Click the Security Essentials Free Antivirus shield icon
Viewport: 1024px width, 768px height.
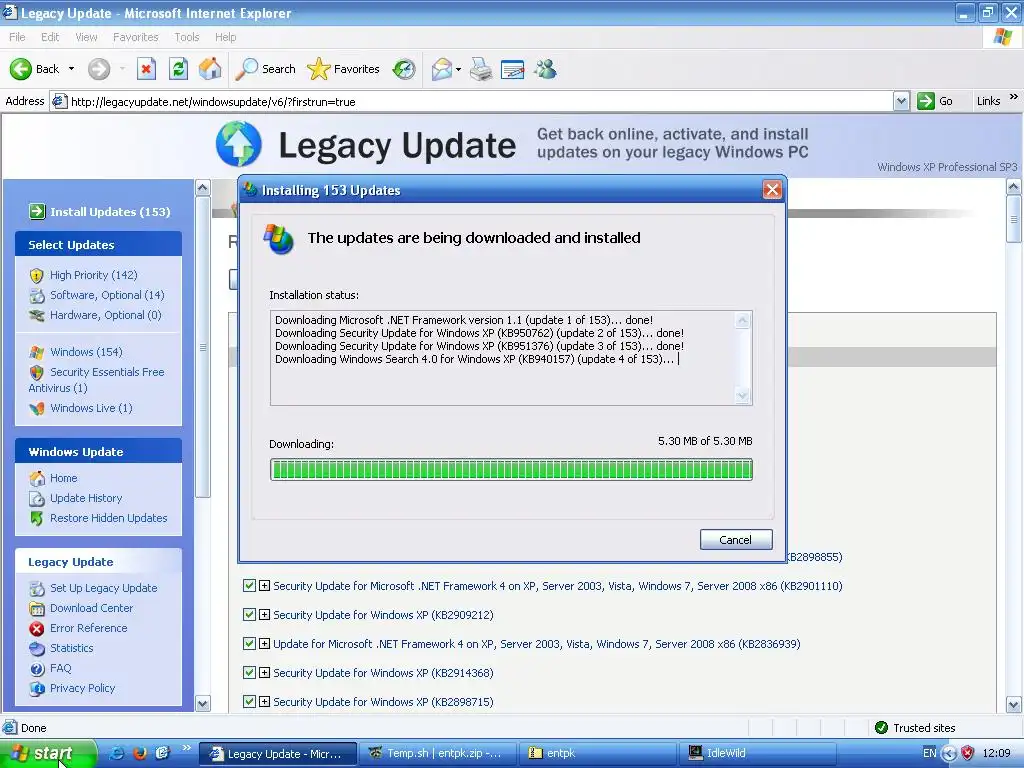(x=37, y=372)
